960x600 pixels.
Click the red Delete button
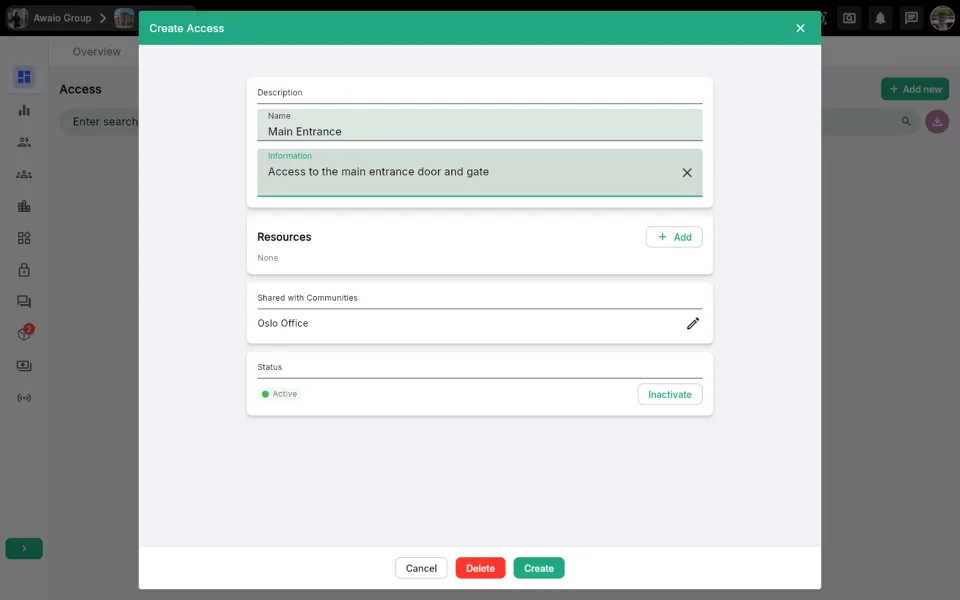[x=480, y=568]
